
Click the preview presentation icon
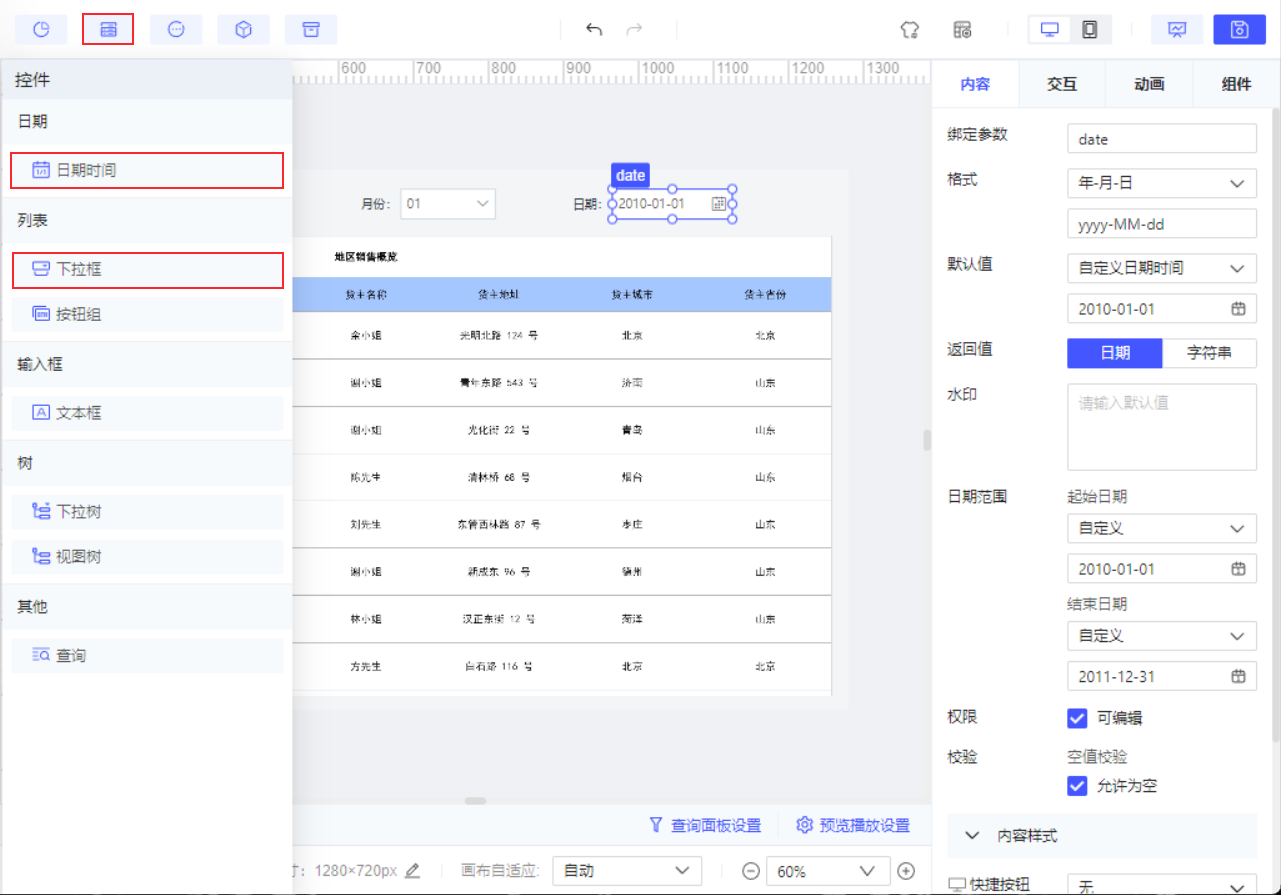[1177, 29]
